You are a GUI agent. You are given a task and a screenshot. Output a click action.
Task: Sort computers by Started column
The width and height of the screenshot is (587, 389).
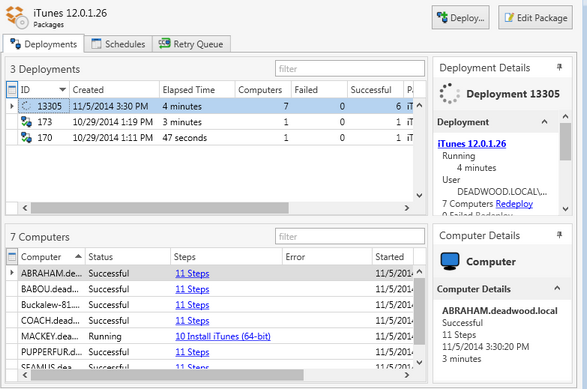pyautogui.click(x=393, y=257)
